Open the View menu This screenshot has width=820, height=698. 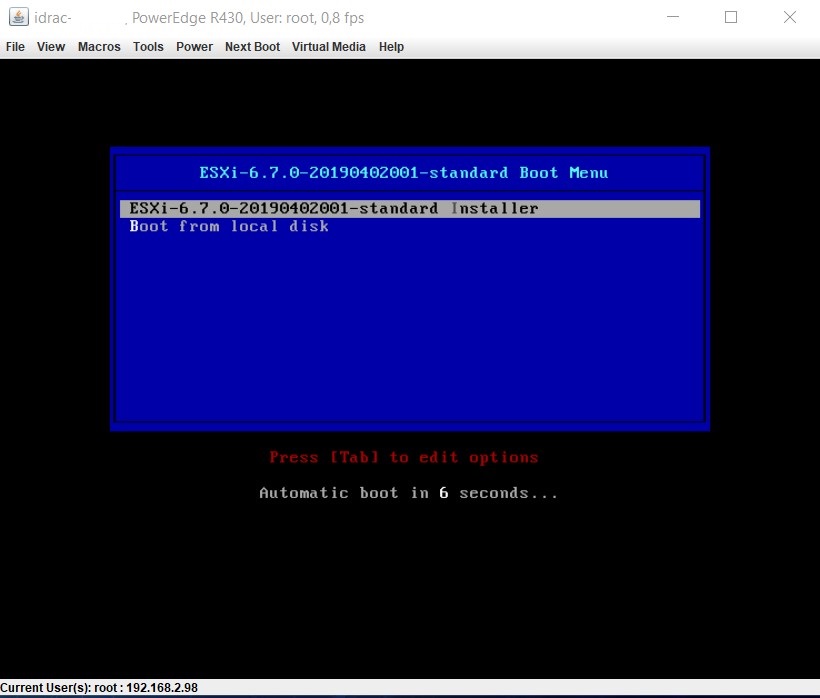pyautogui.click(x=51, y=47)
